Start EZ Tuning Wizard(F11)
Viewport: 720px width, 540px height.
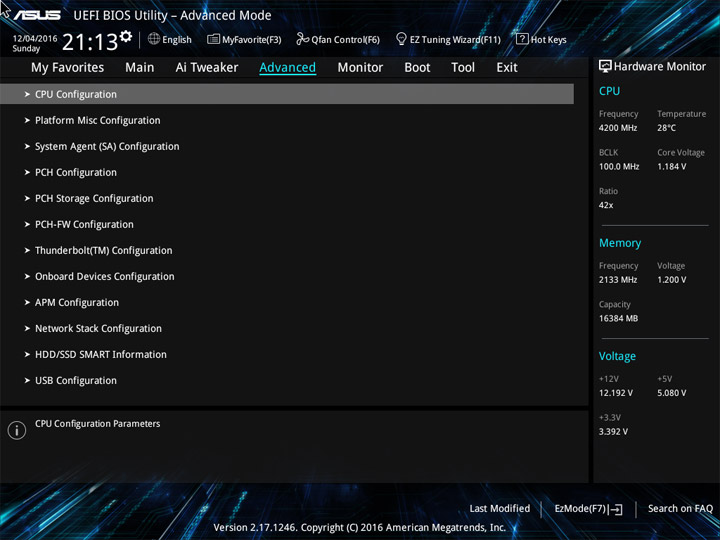448,39
